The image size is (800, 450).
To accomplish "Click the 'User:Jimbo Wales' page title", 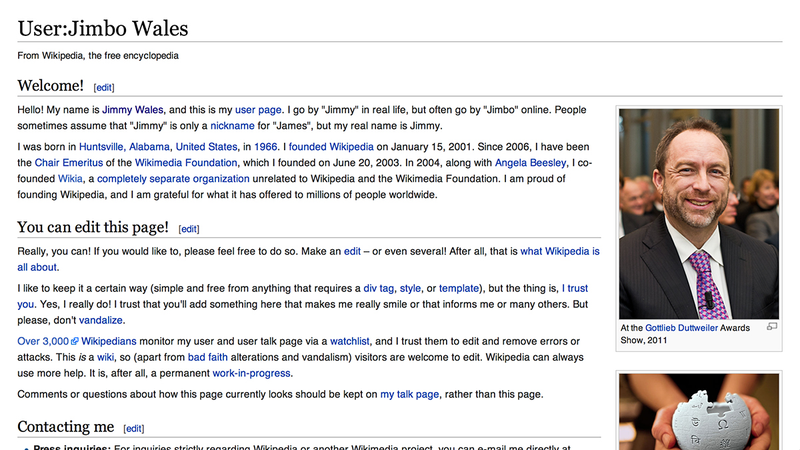I will point(103,28).
